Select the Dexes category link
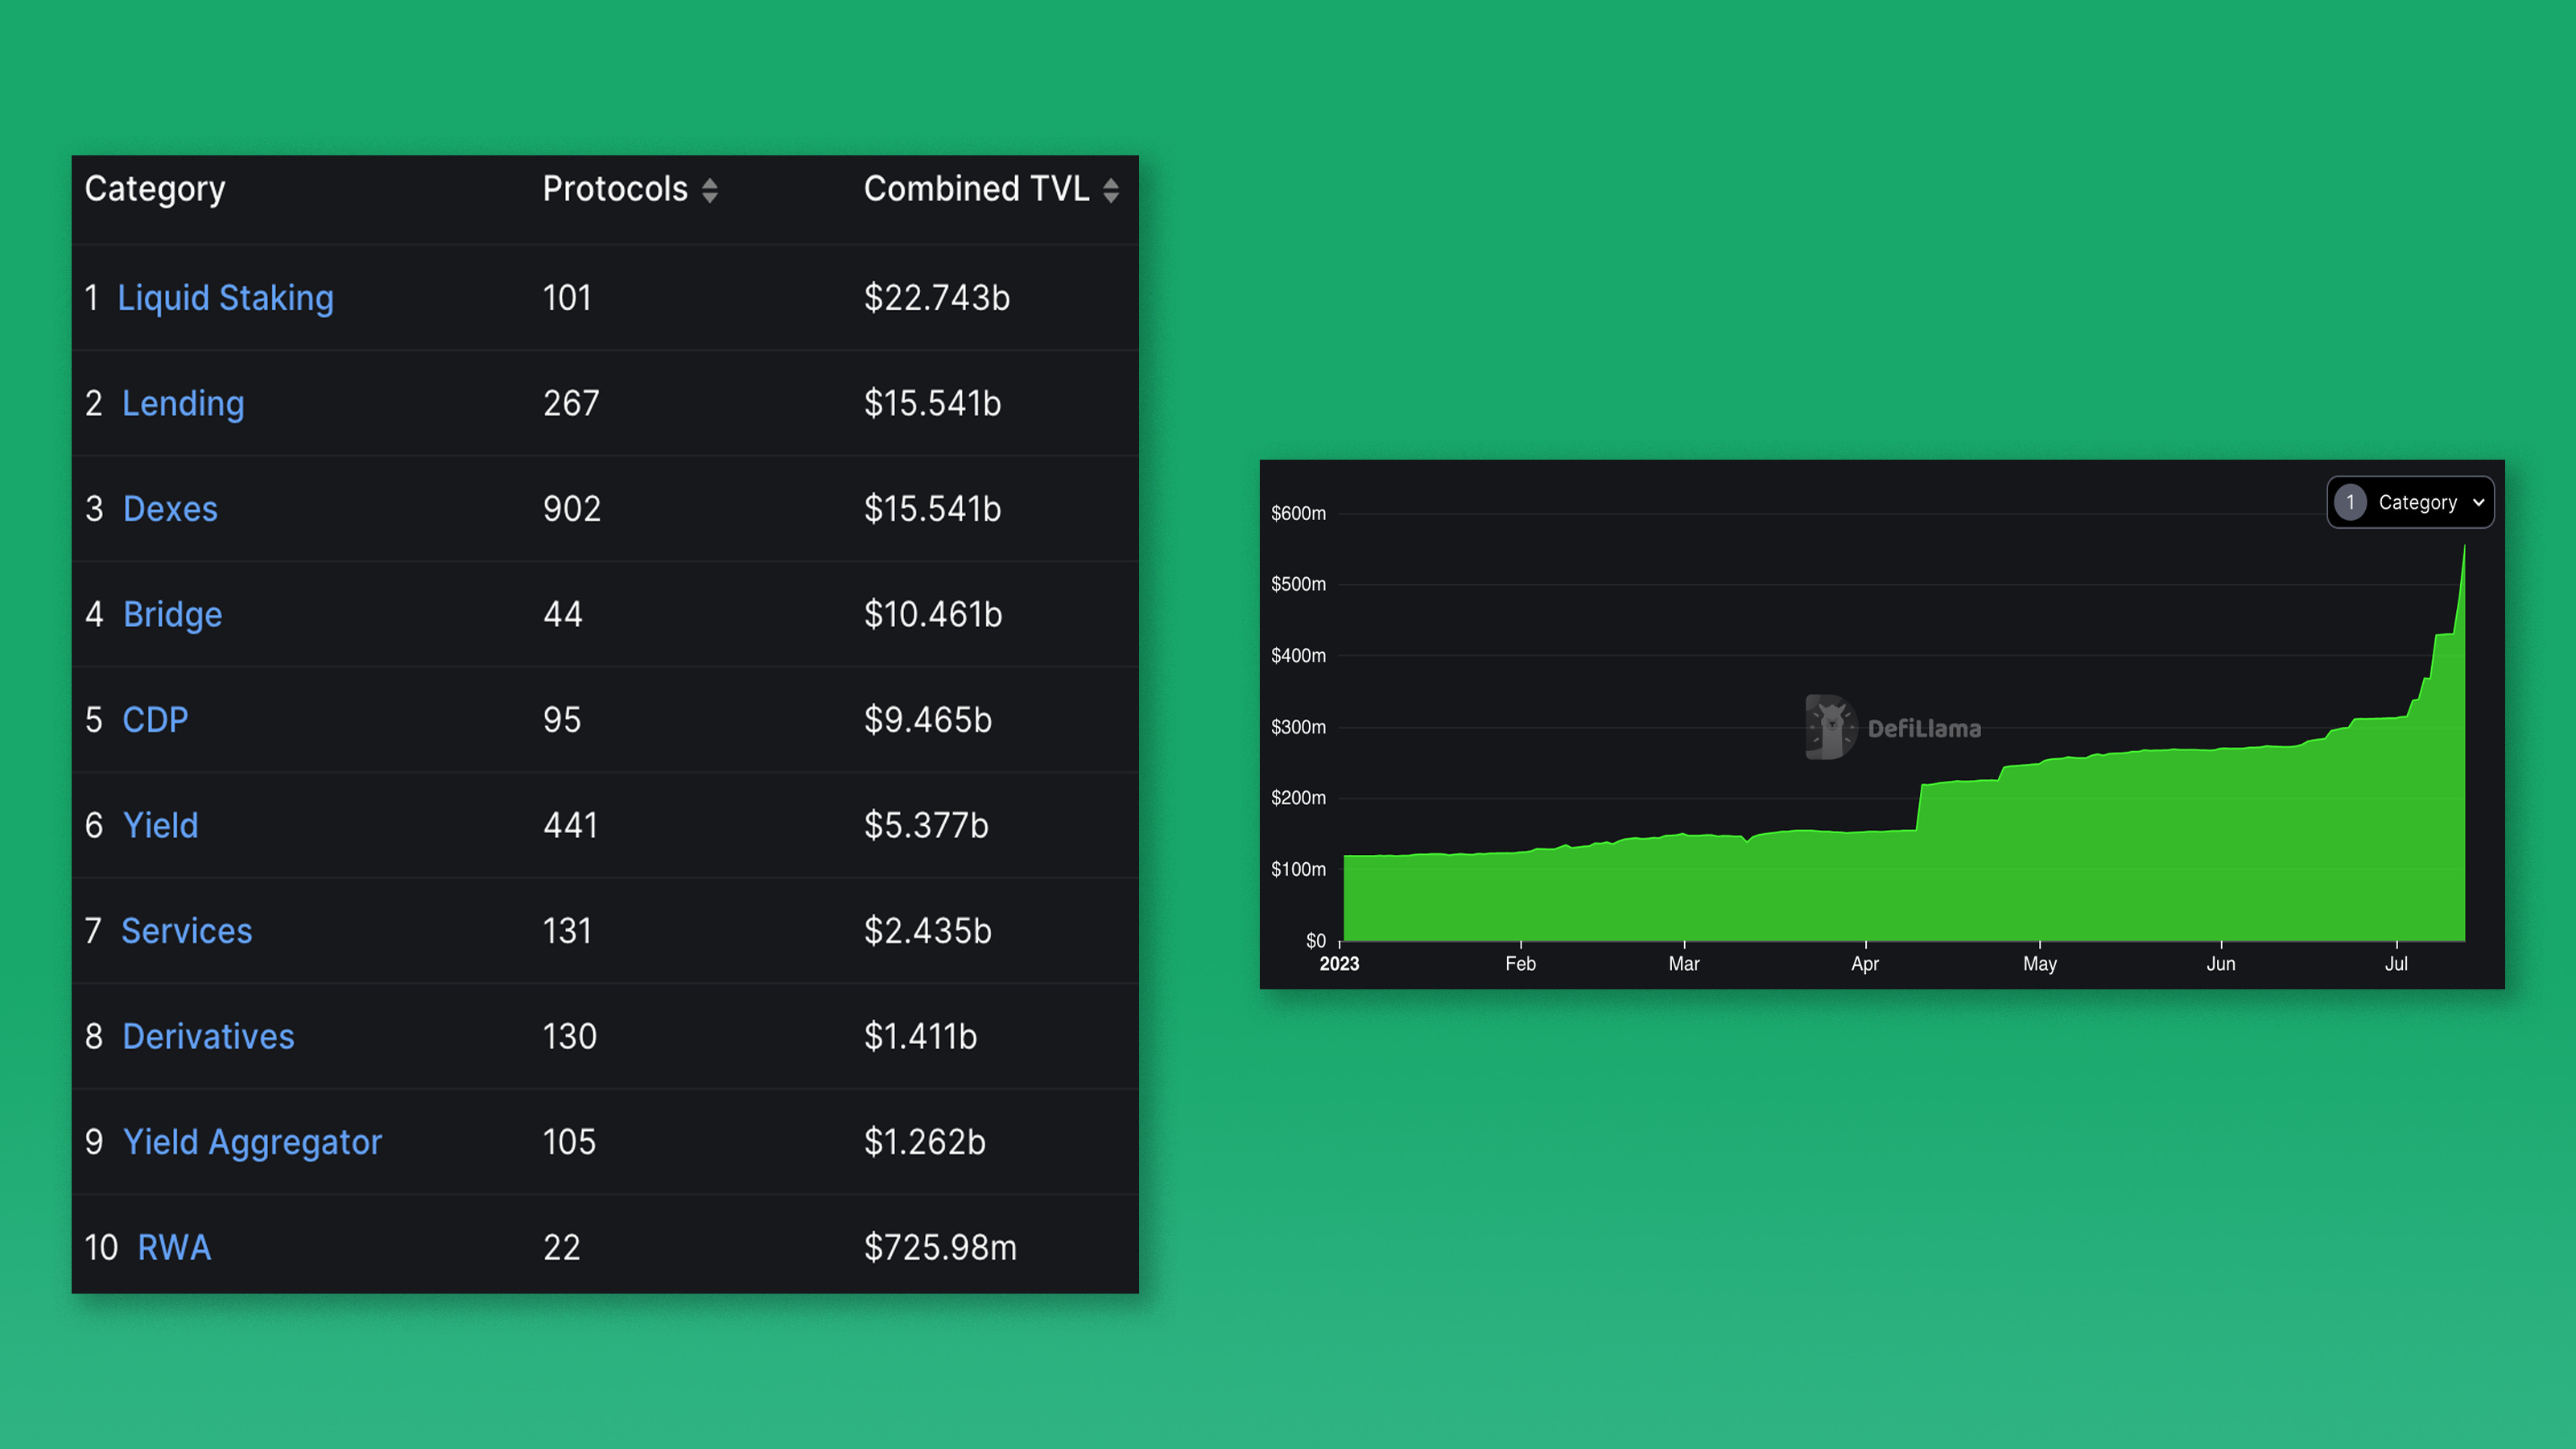 (170, 509)
